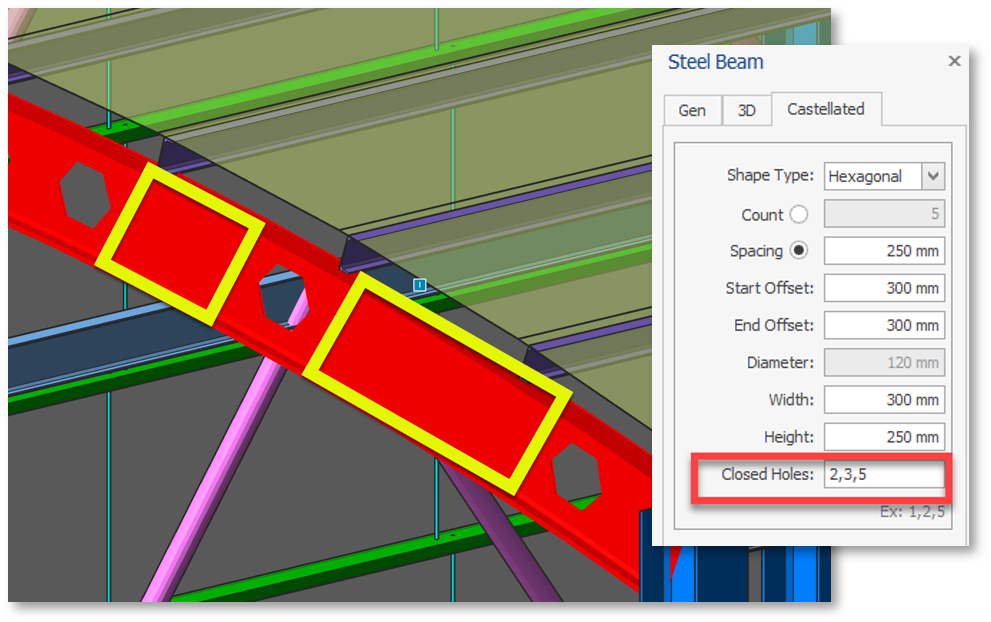Viewport: 991px width, 622px height.
Task: Click the Spacing value field
Action: [x=884, y=251]
